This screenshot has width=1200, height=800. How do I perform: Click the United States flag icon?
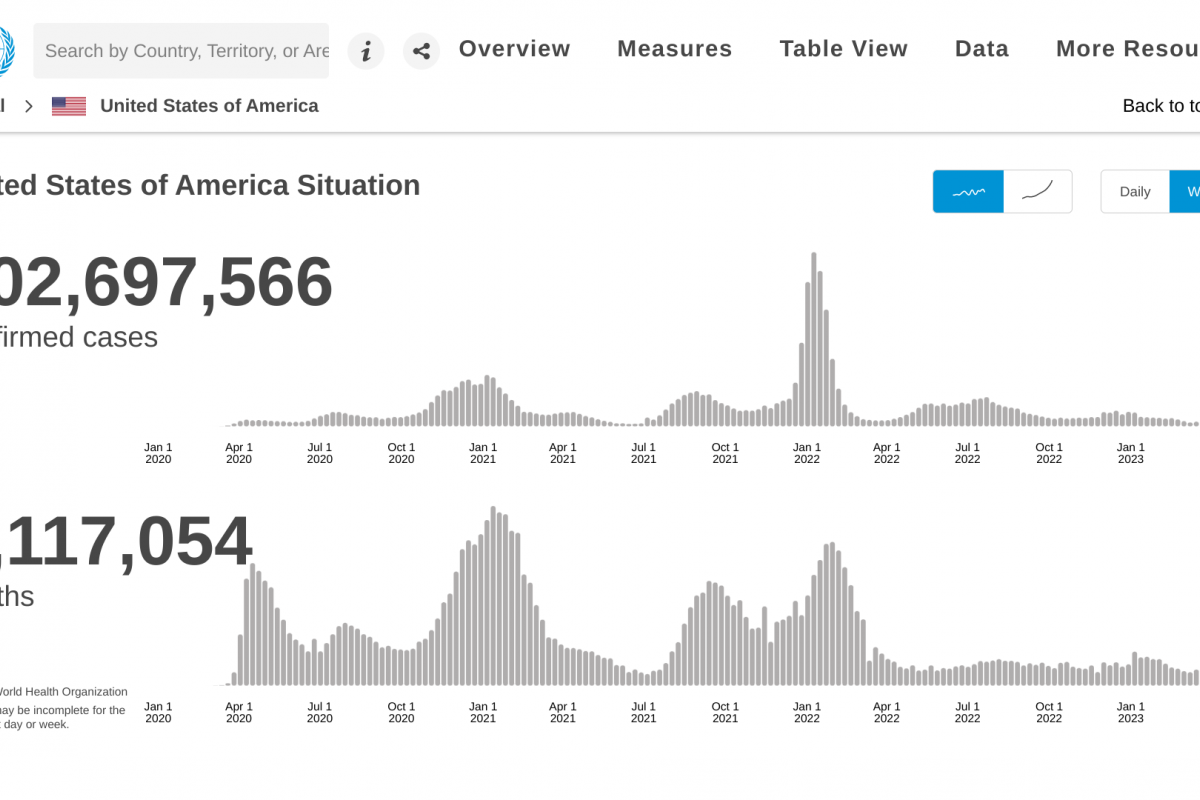tap(69, 106)
